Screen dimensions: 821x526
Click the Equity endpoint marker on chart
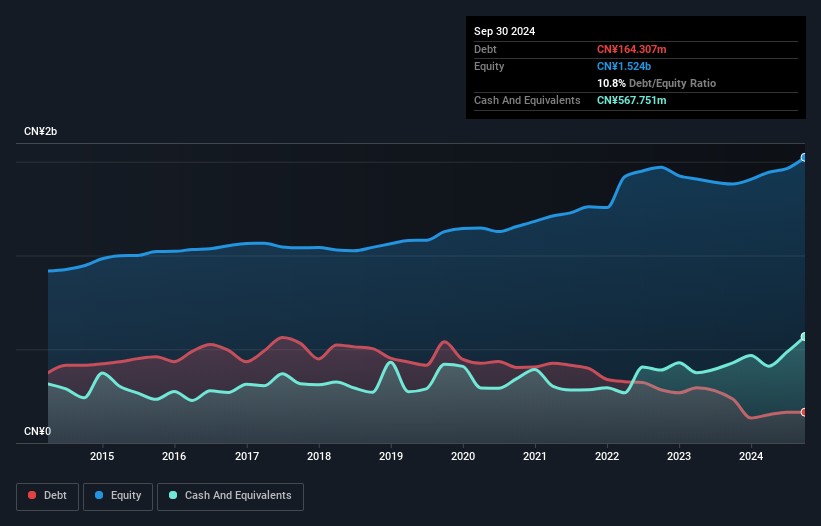(804, 158)
